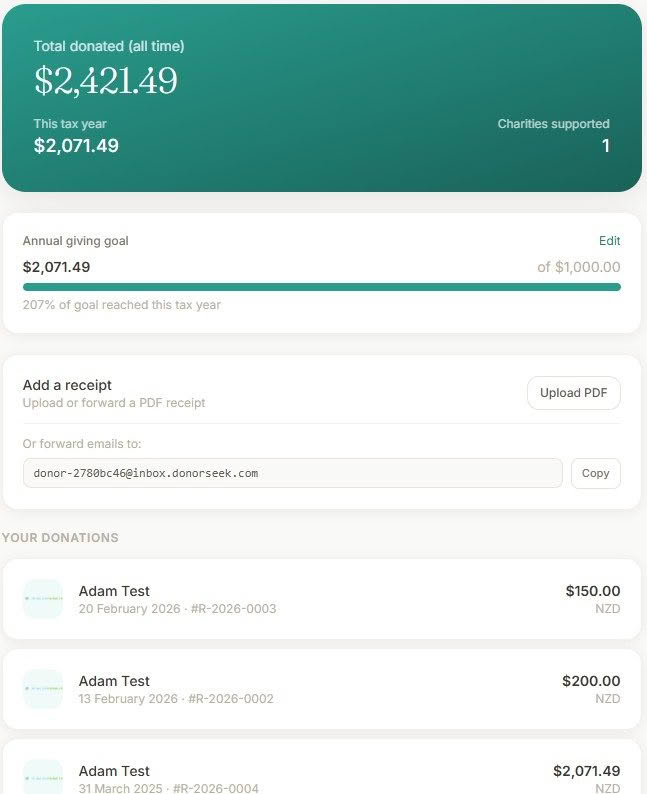Copy the forwarding email address

595,473
